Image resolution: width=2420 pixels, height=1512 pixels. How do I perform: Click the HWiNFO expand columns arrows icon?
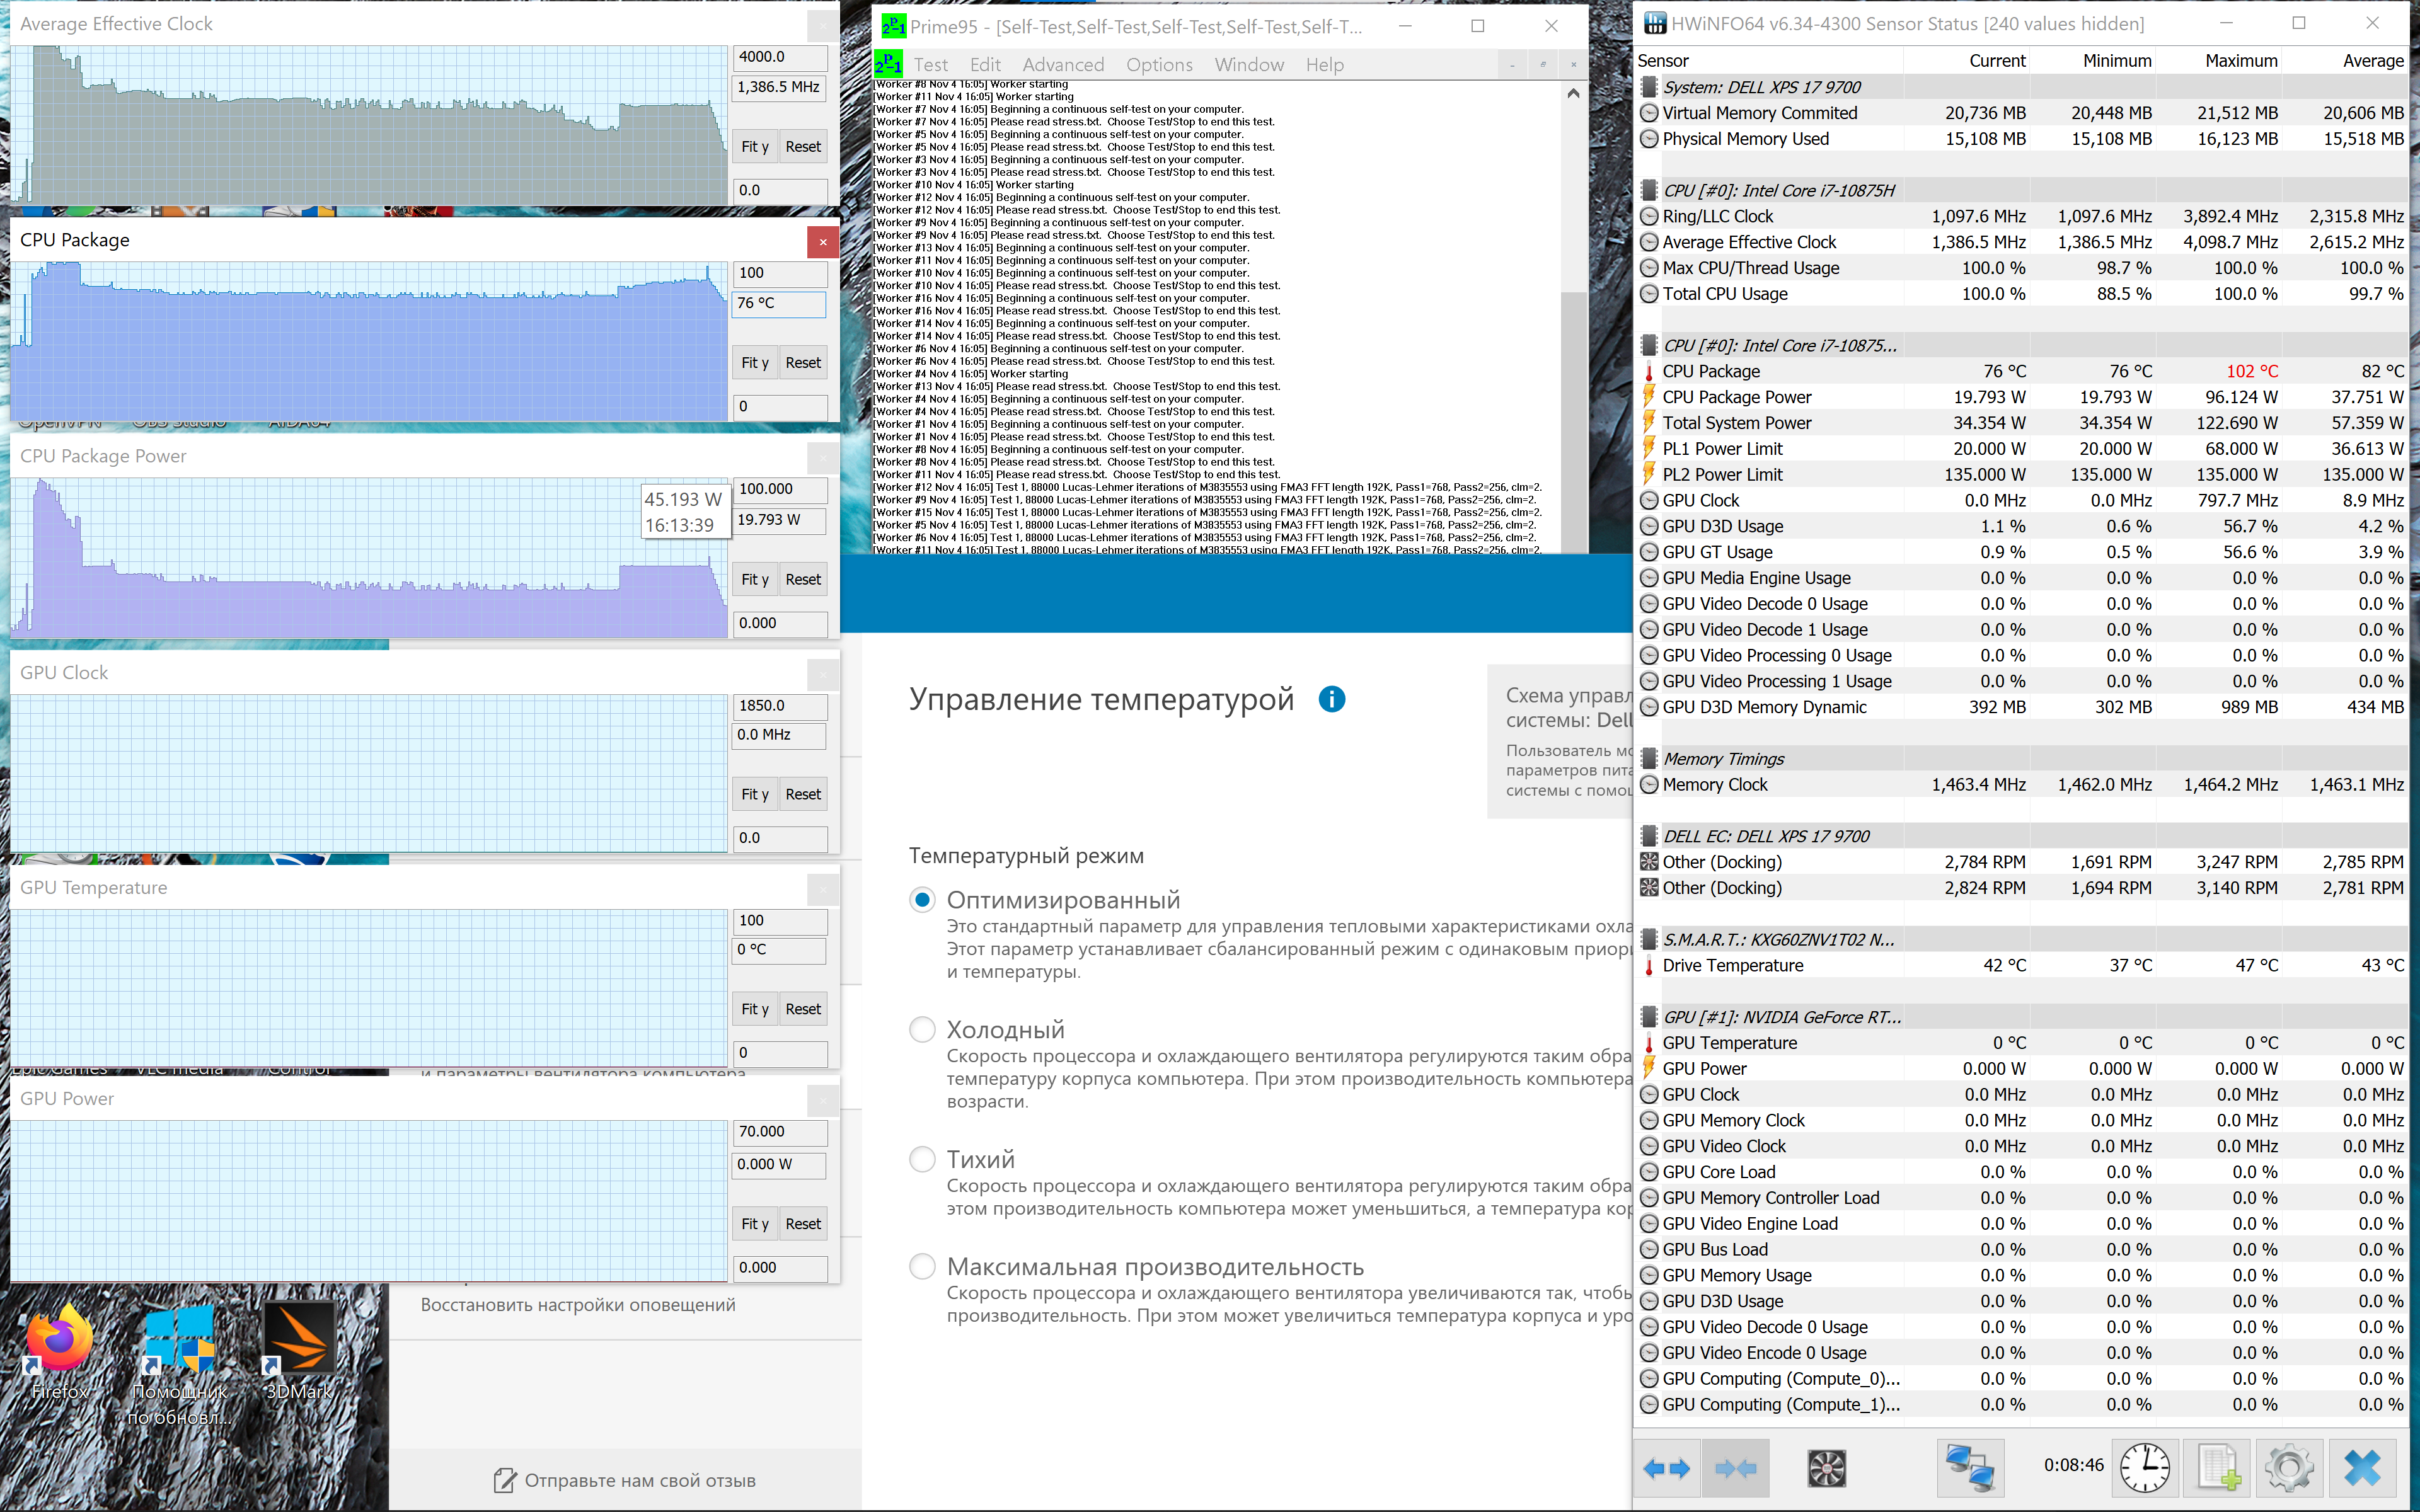coord(1667,1468)
